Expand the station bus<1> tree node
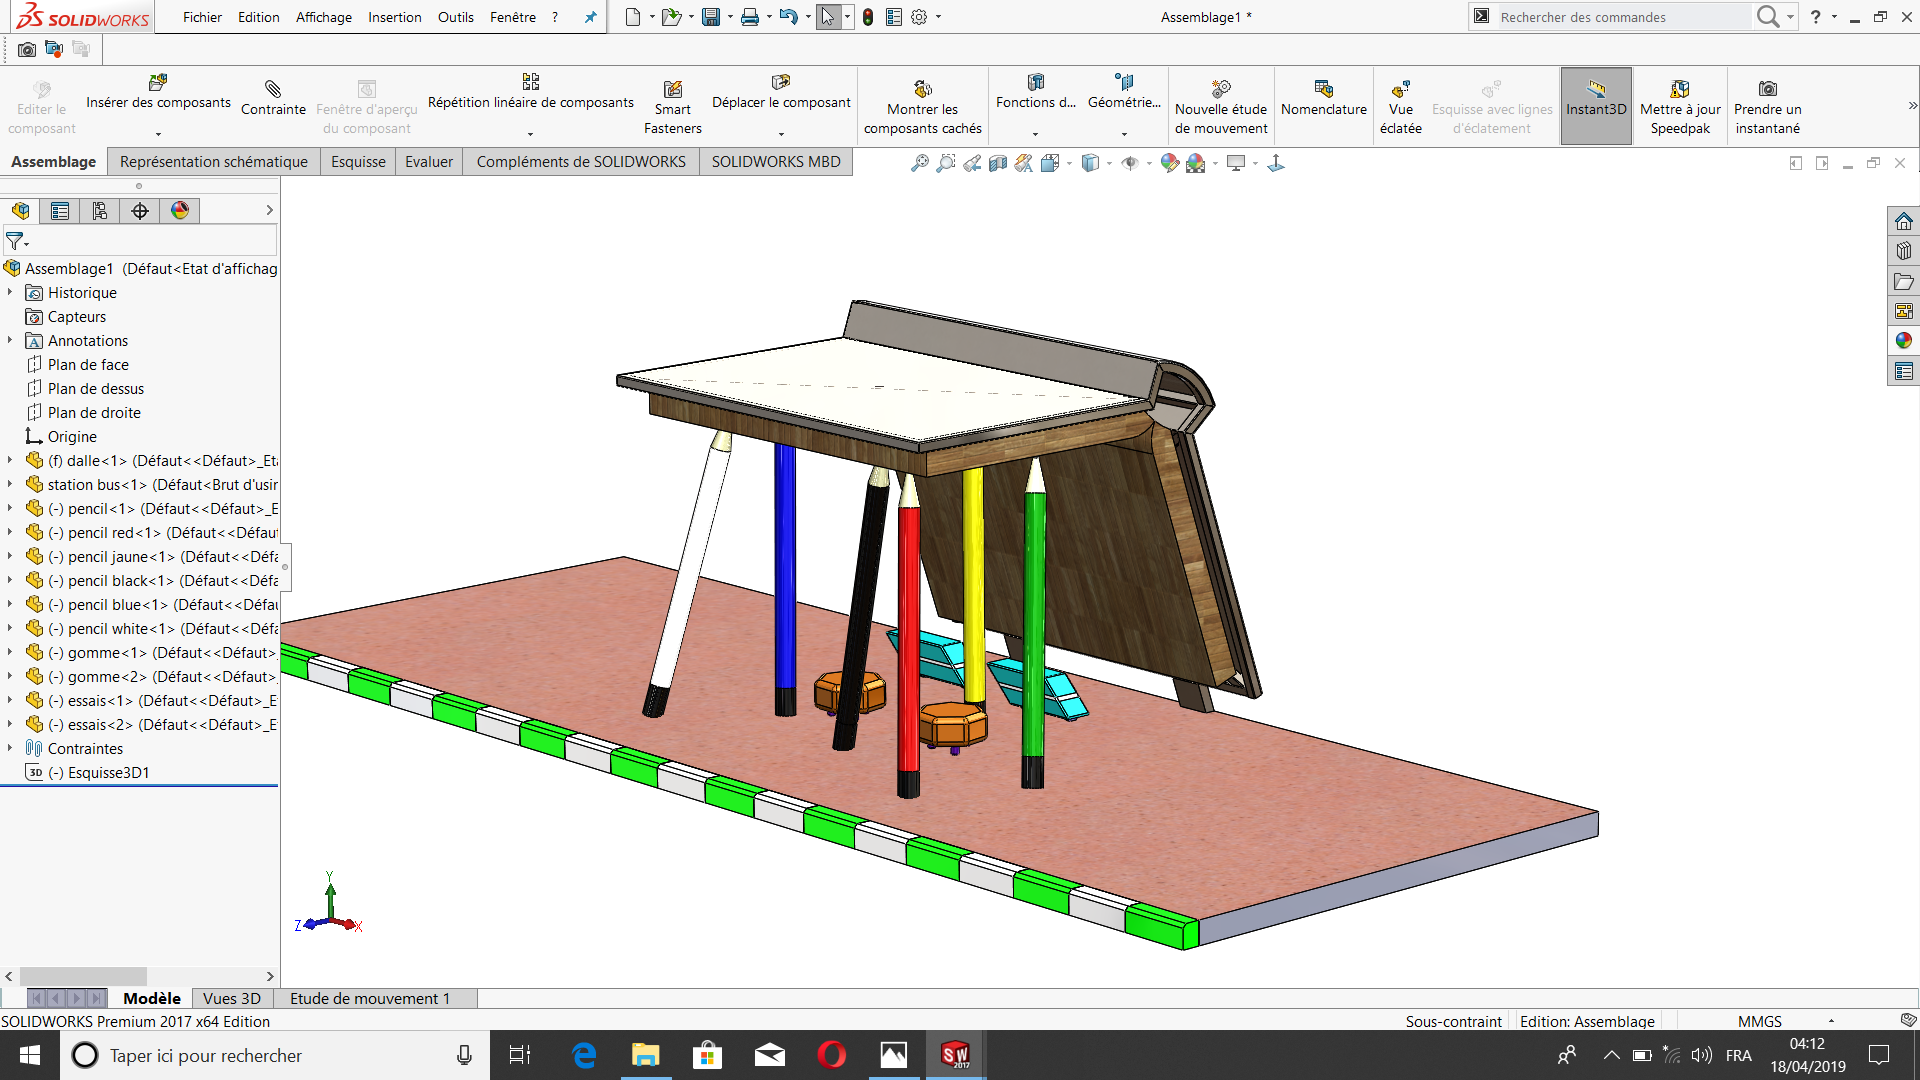1920x1080 pixels. (10, 484)
